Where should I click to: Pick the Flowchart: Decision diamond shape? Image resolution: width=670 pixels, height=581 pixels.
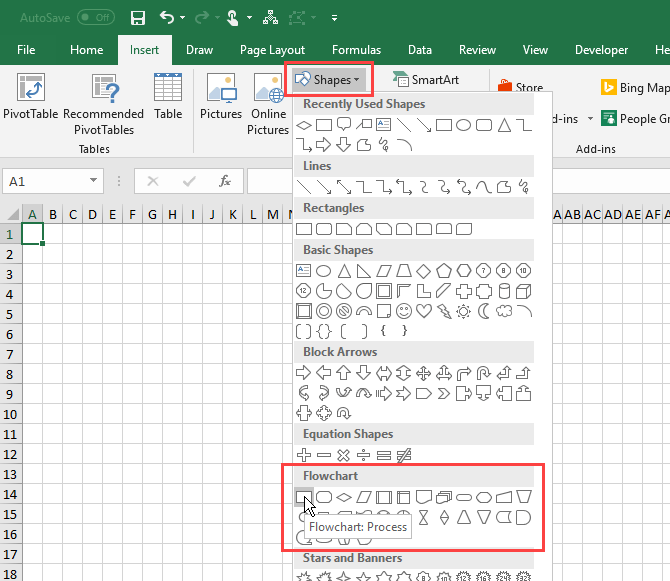click(x=344, y=496)
